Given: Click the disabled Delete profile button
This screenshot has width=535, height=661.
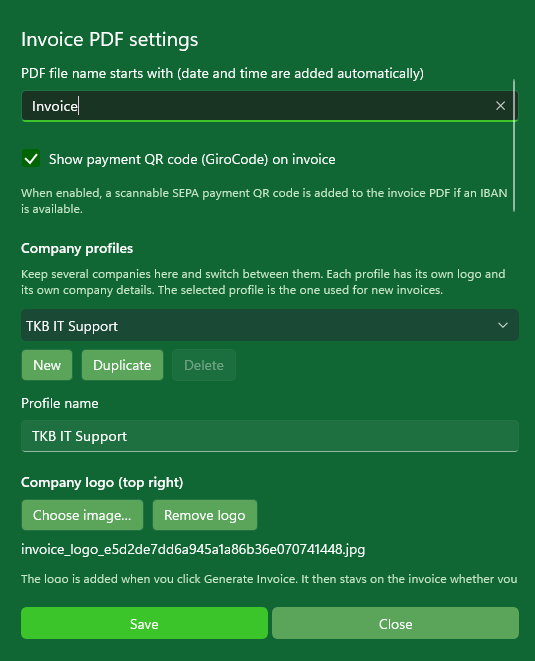Looking at the screenshot, I should click(x=204, y=365).
